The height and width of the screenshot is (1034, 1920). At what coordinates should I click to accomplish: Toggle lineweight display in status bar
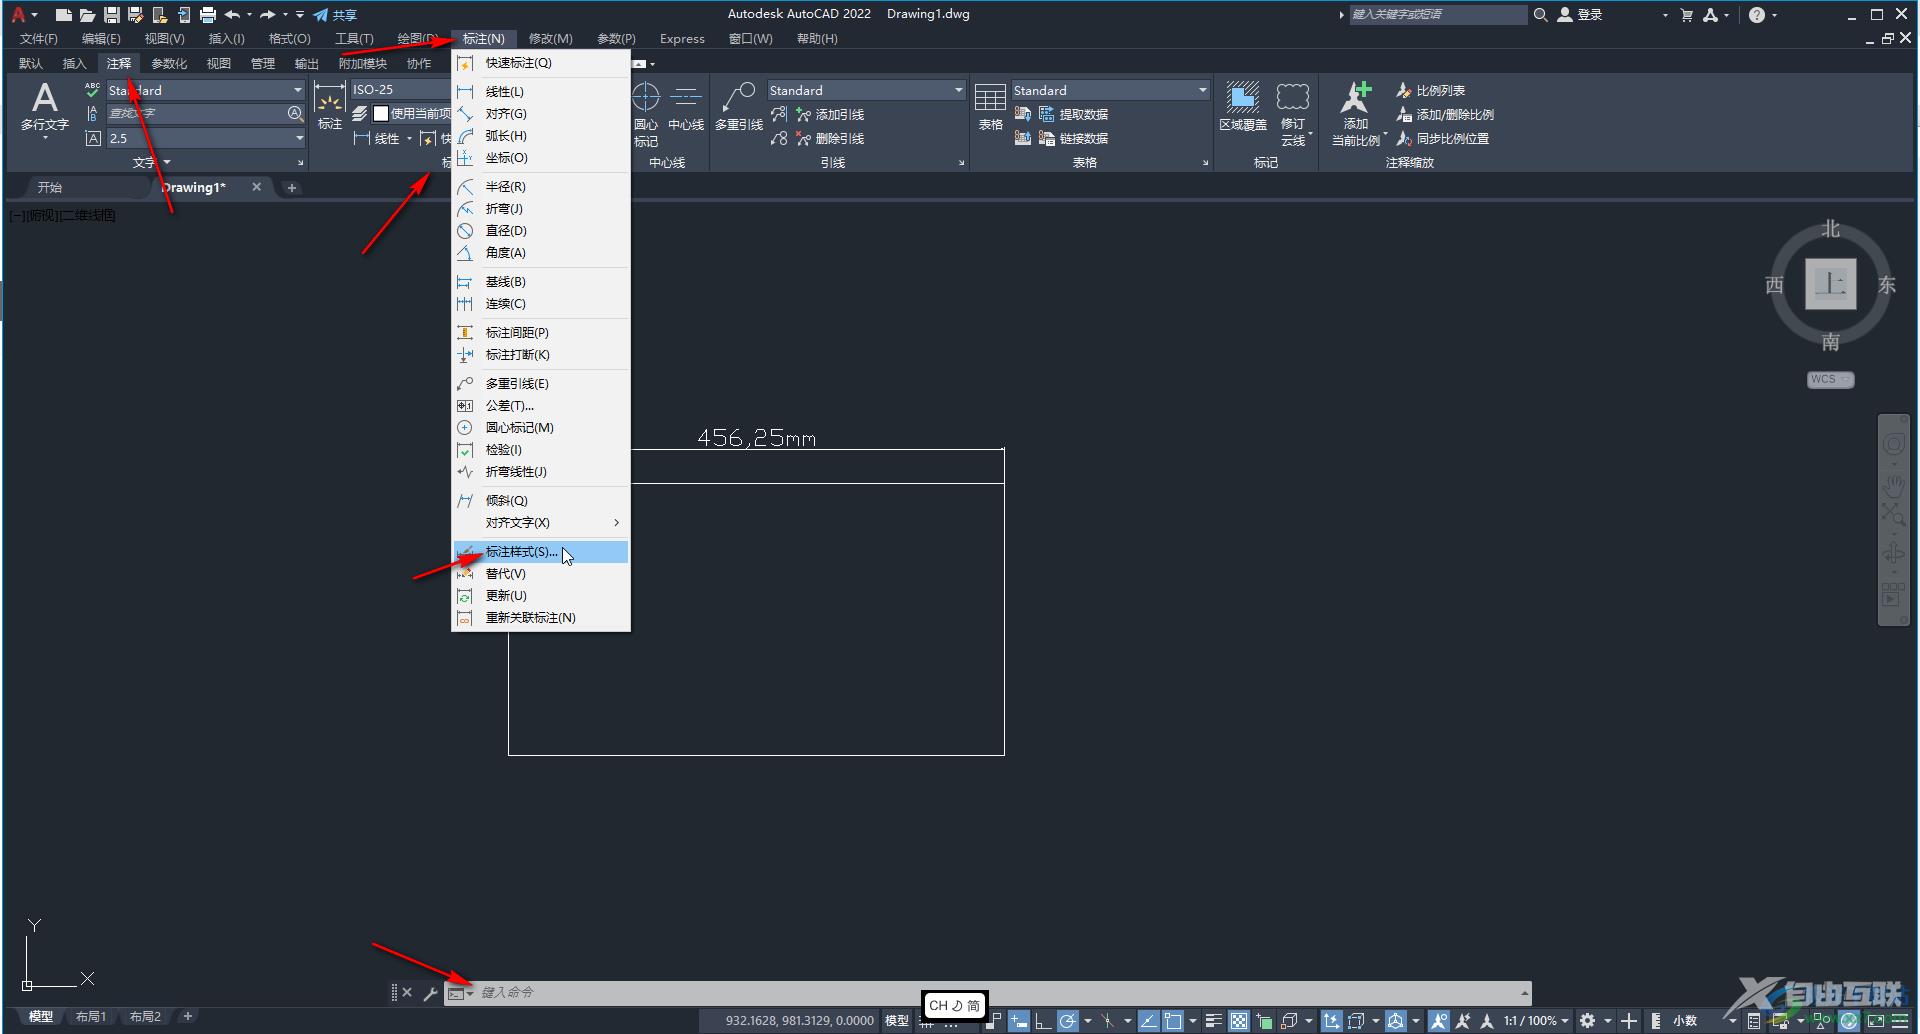pos(1214,1021)
